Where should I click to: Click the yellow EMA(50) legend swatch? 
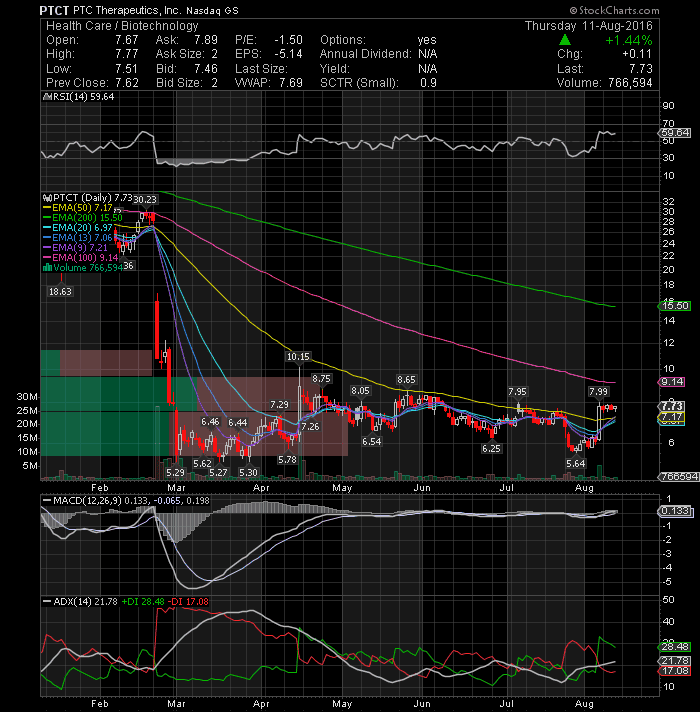(x=47, y=208)
